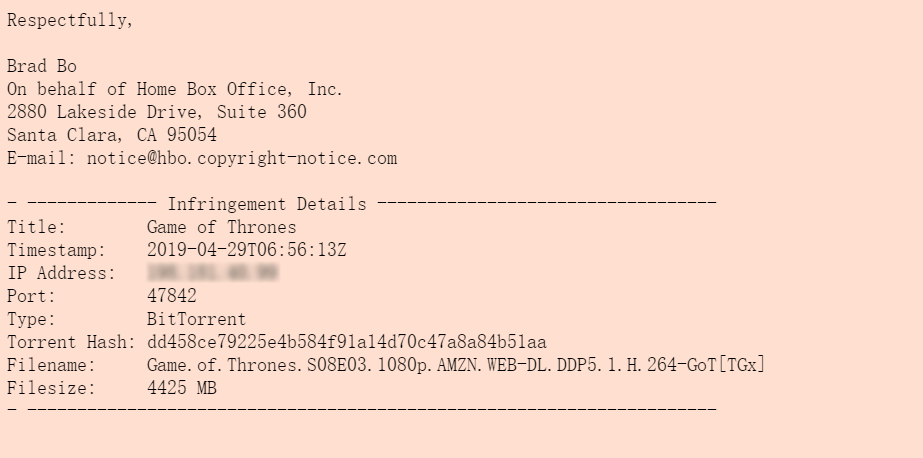Click the timestamp value 2019-04-29T06:56:13Z
The height and width of the screenshot is (458, 923).
click(x=246, y=250)
